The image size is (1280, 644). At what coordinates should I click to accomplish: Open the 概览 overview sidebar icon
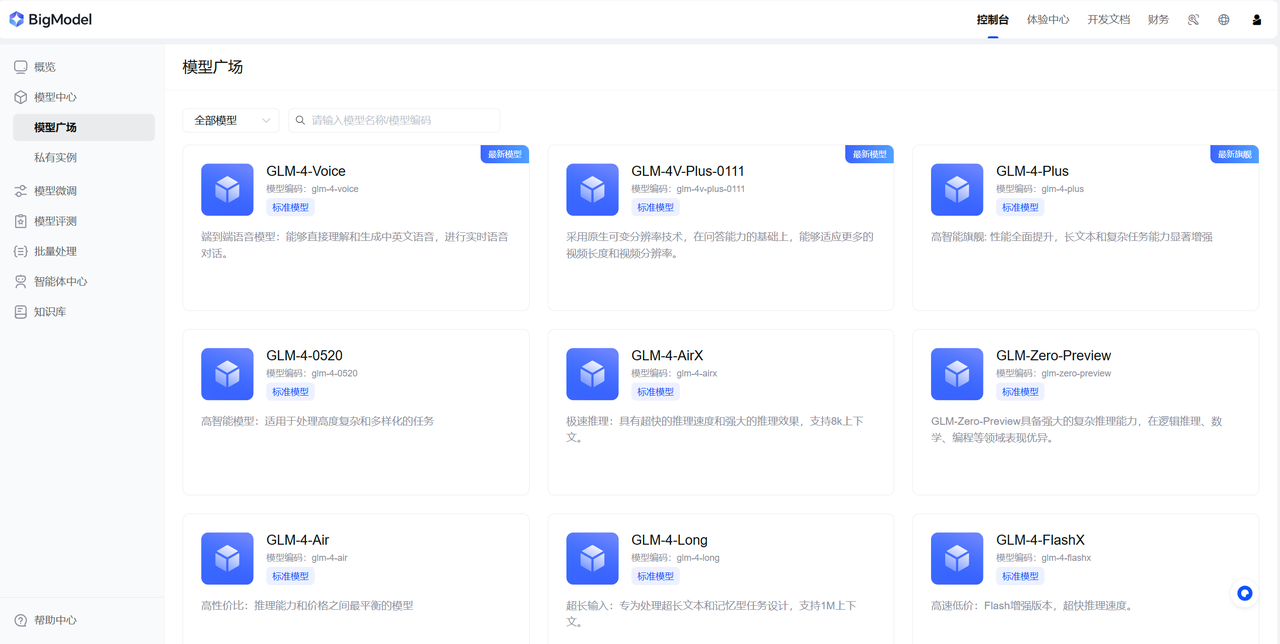point(20,67)
